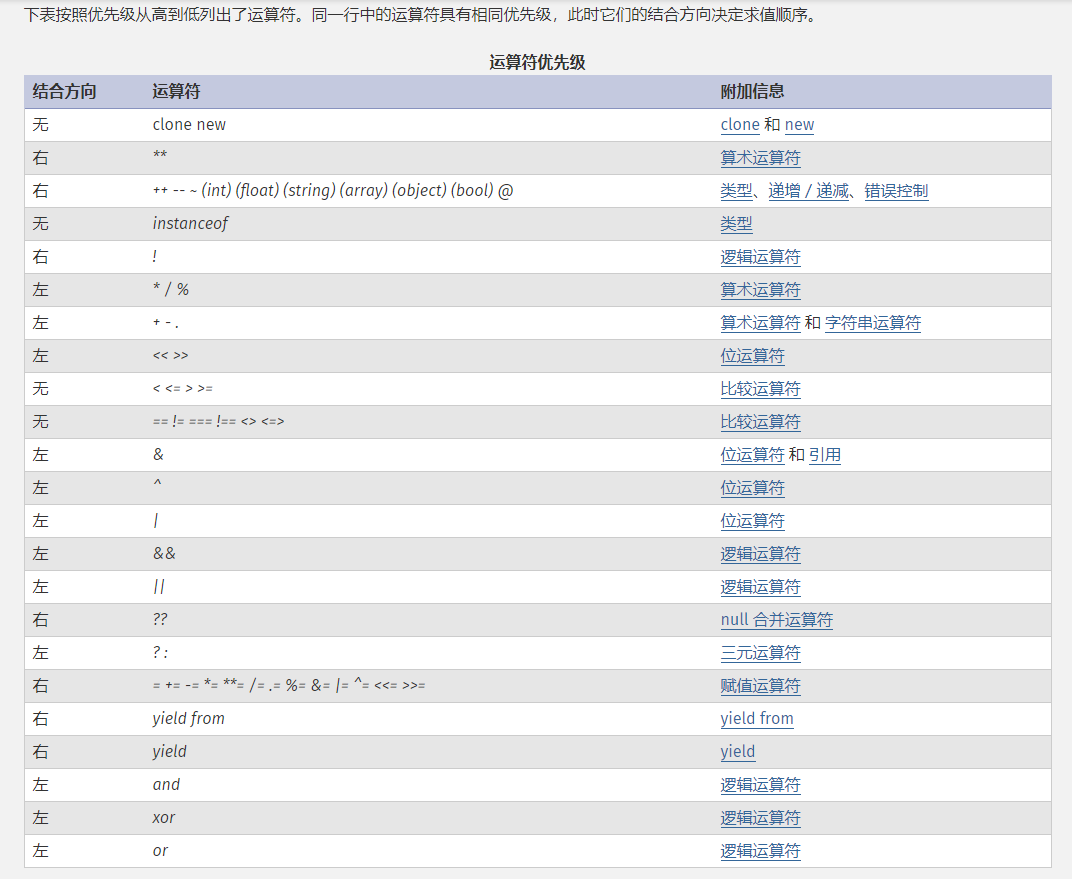The image size is (1072, 879).
Task: Click the '= += -= *=' assignment operators cell
Action: tap(289, 686)
